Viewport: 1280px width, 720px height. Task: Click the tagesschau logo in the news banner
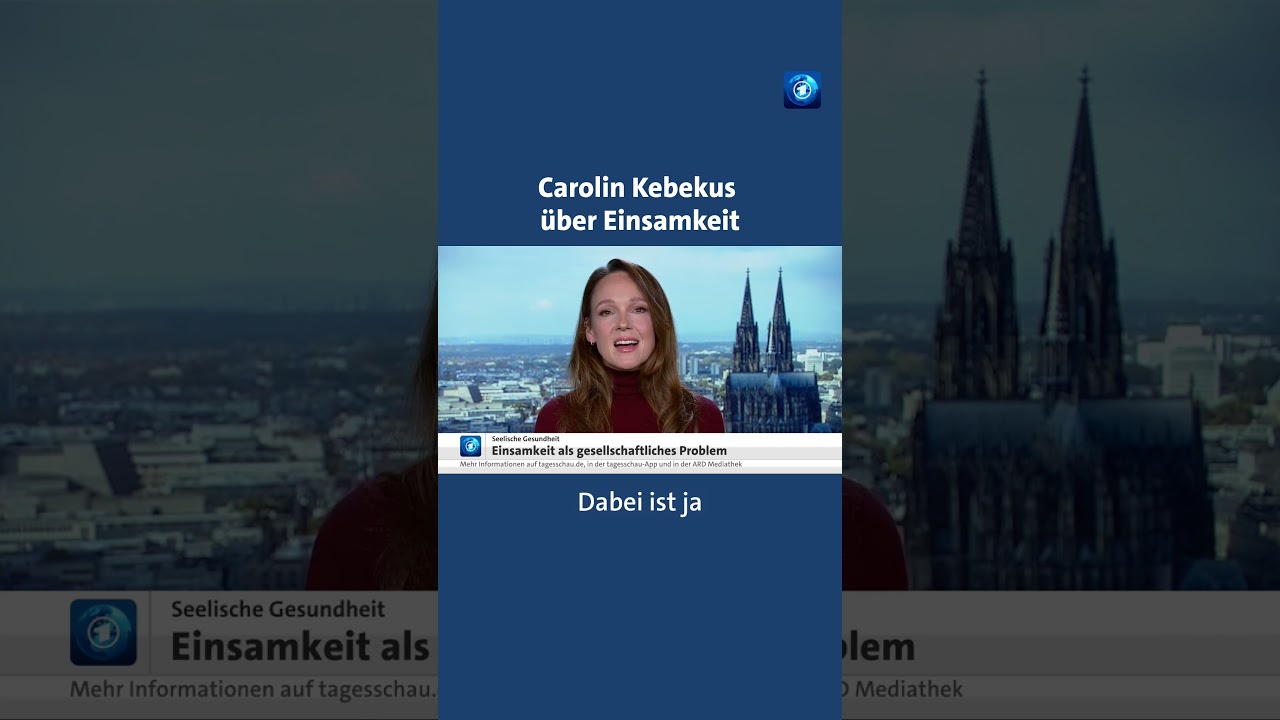coord(470,446)
